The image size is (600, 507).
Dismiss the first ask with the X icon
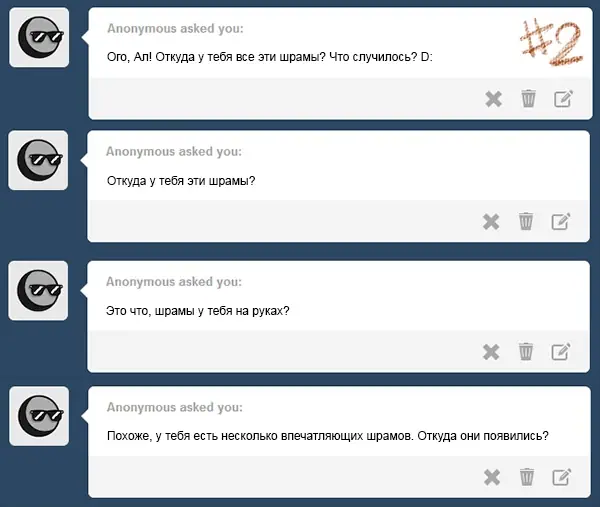pyautogui.click(x=493, y=99)
